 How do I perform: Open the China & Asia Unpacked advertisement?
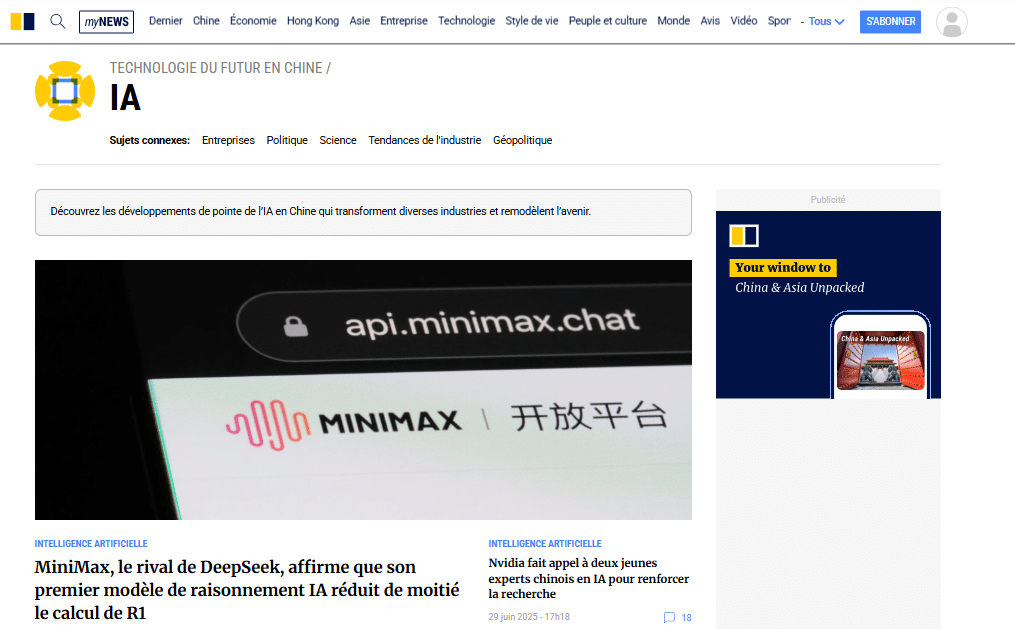click(x=828, y=305)
